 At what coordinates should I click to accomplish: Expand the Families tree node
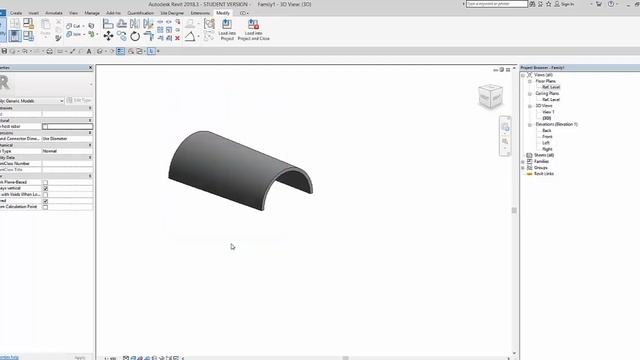pos(523,162)
